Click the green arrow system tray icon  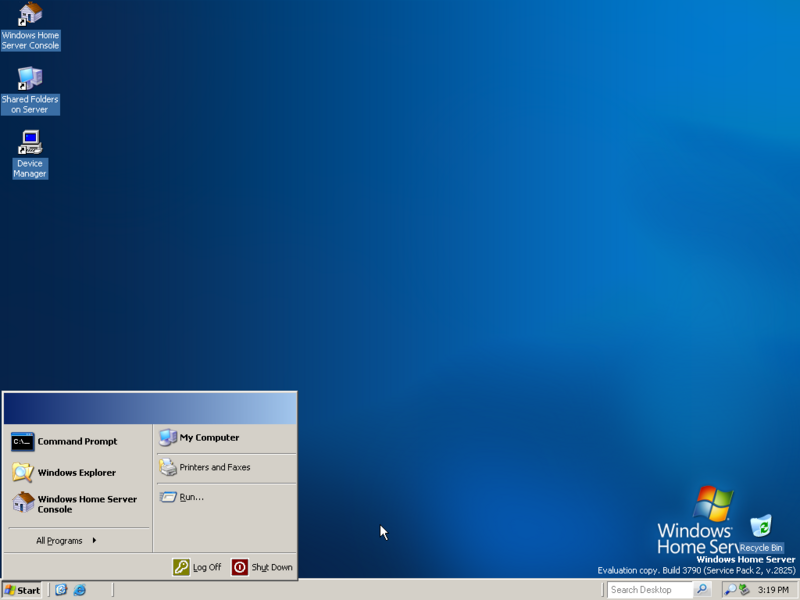(x=744, y=590)
